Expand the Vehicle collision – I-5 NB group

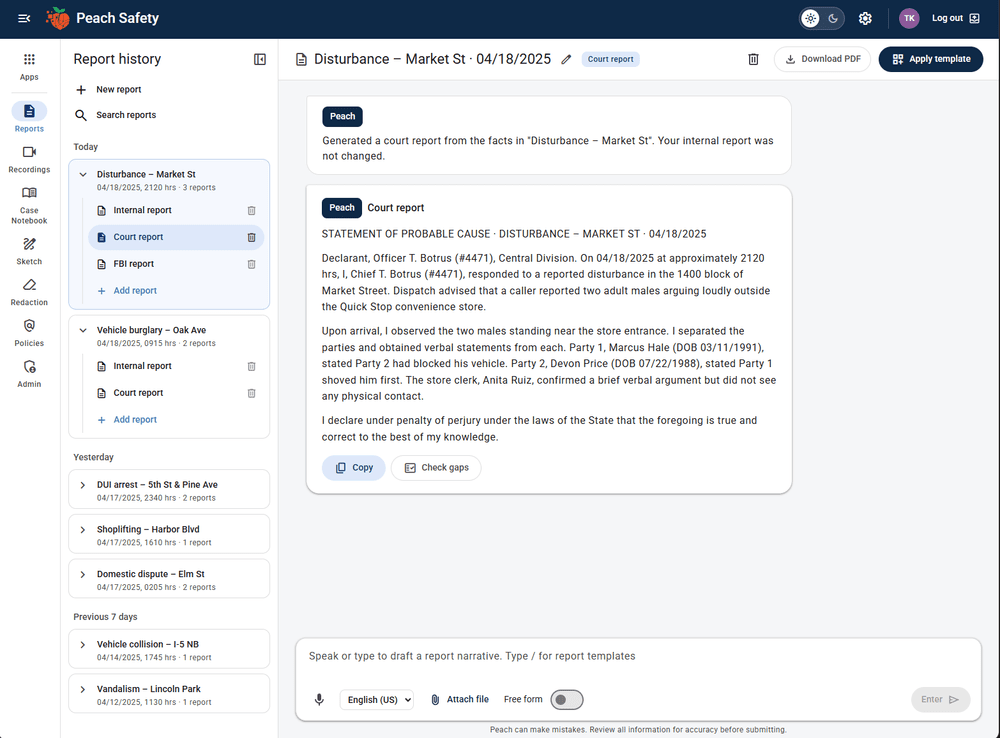click(x=83, y=644)
